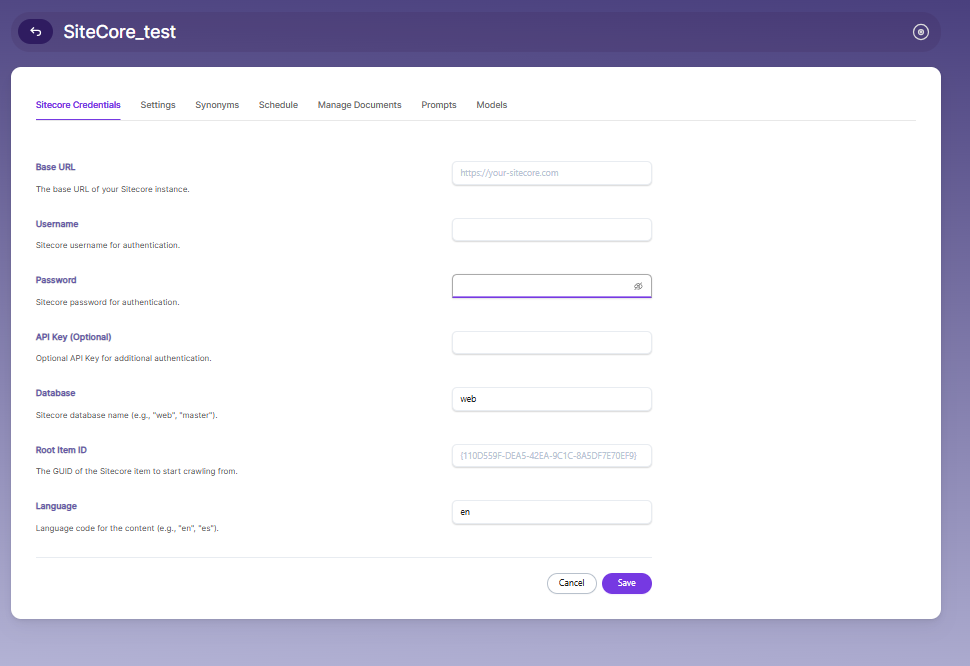Click the Base URL label
Image resolution: width=970 pixels, height=666 pixels.
pos(55,167)
